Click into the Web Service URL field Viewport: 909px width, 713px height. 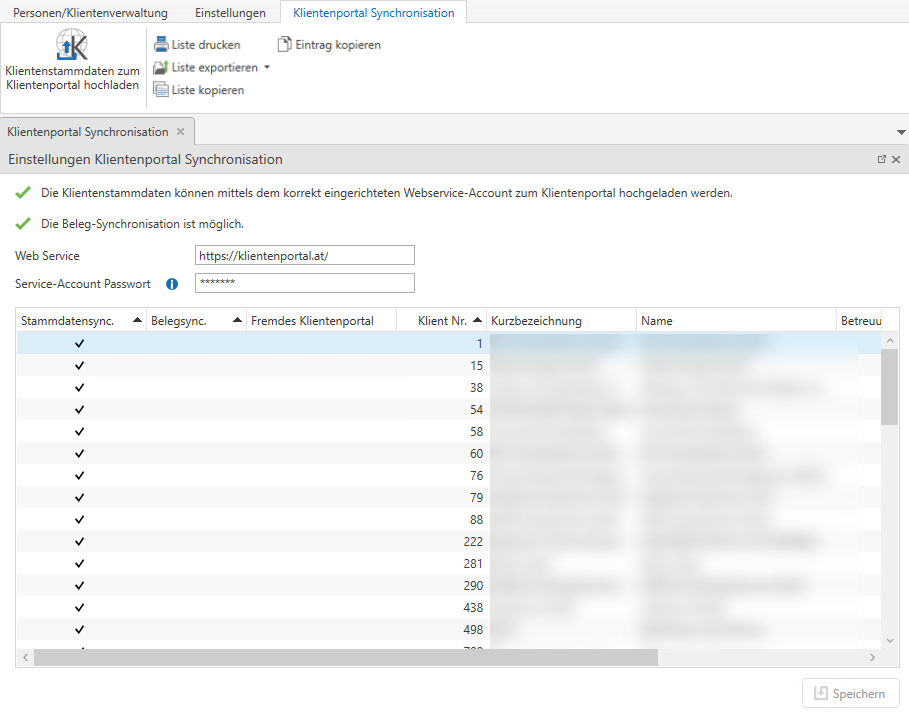(x=304, y=256)
